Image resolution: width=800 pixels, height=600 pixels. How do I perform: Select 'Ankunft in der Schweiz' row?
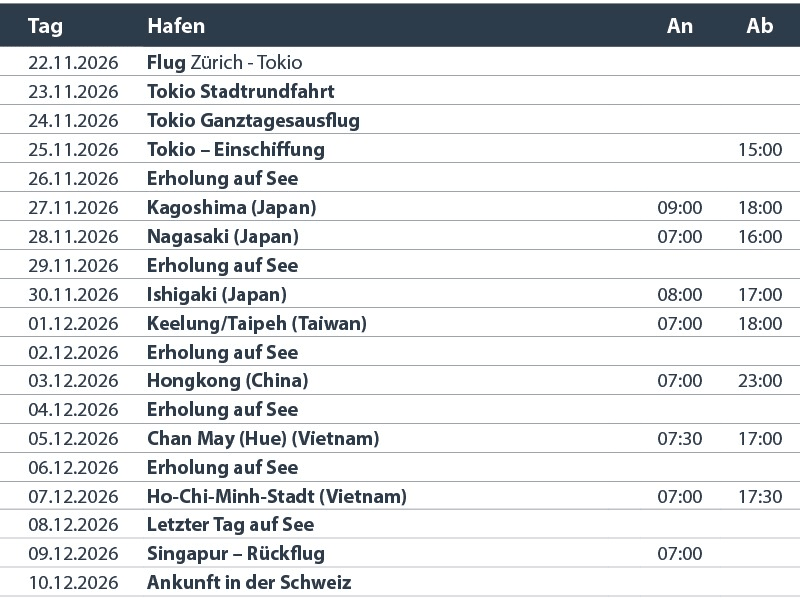click(x=249, y=583)
